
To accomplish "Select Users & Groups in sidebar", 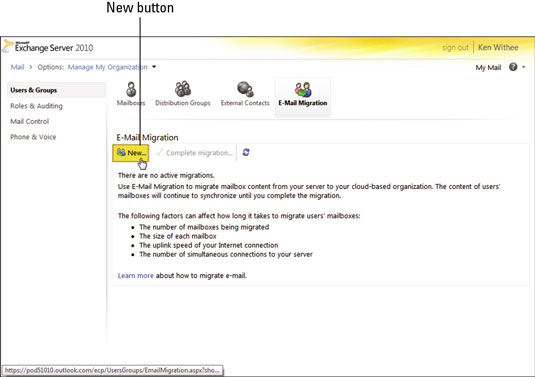I will coord(56,90).
